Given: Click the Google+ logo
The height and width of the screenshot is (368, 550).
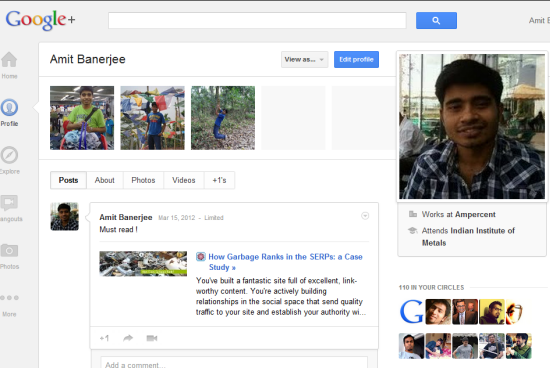Looking at the screenshot, I should (40, 20).
